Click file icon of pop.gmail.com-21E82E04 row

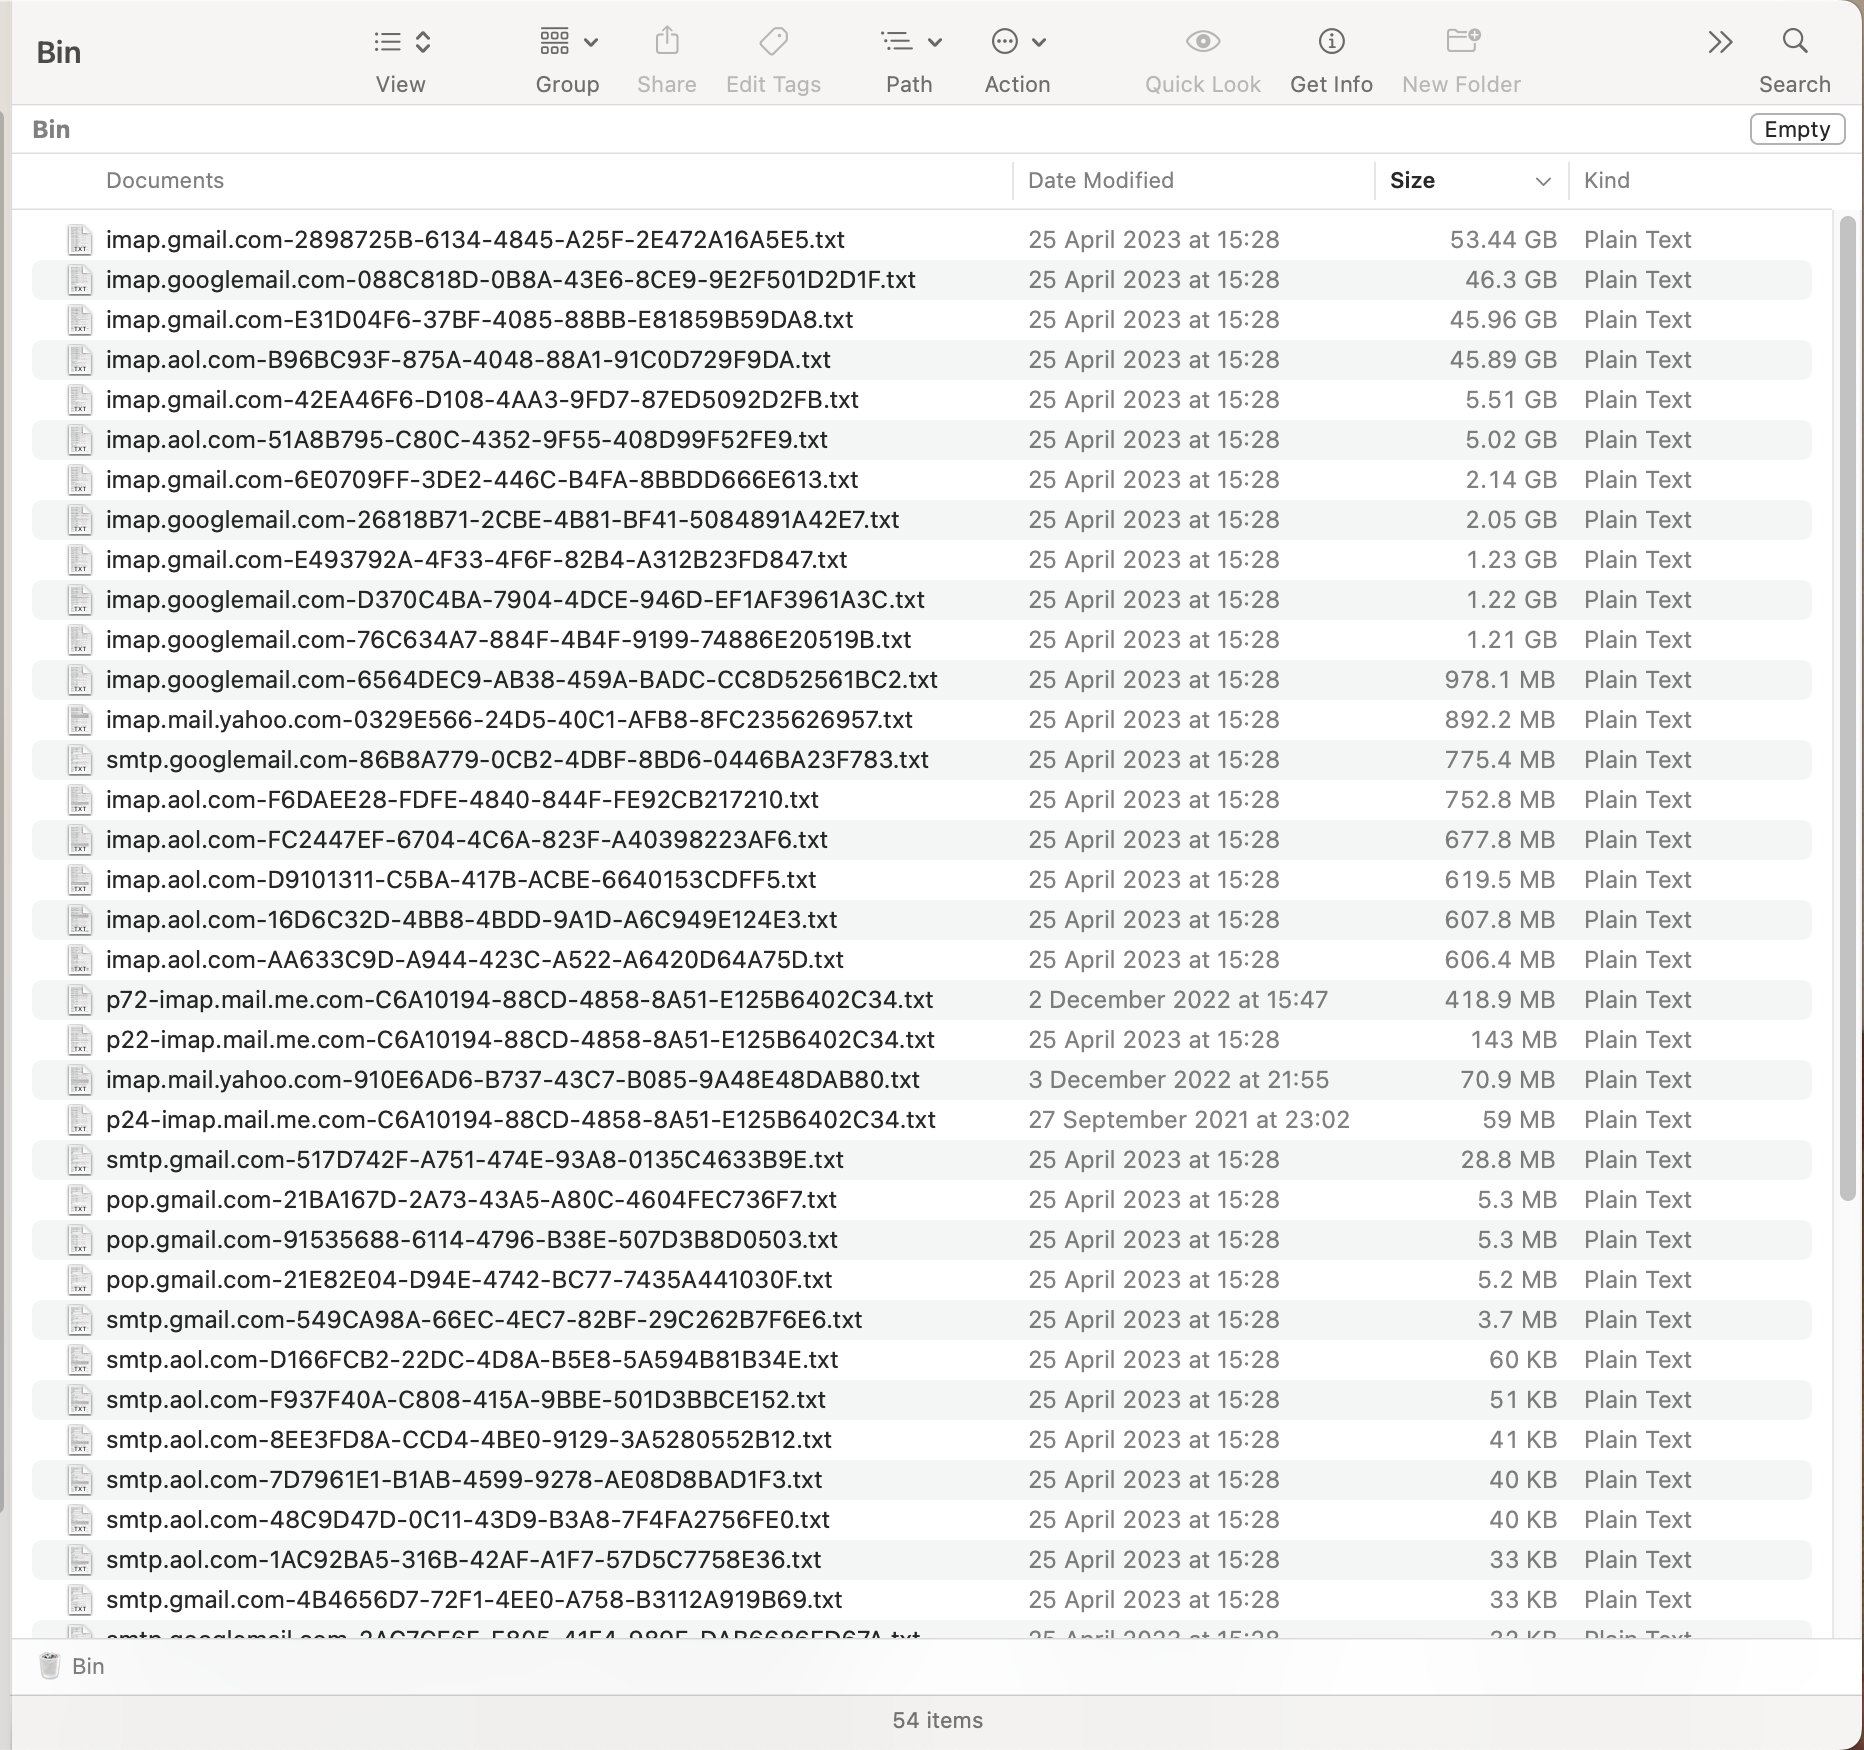[80, 1280]
